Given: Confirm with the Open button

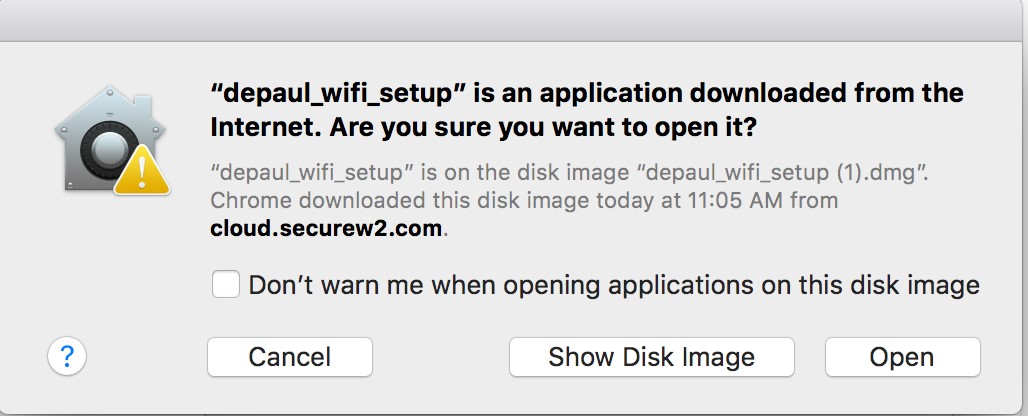Looking at the screenshot, I should pos(903,357).
